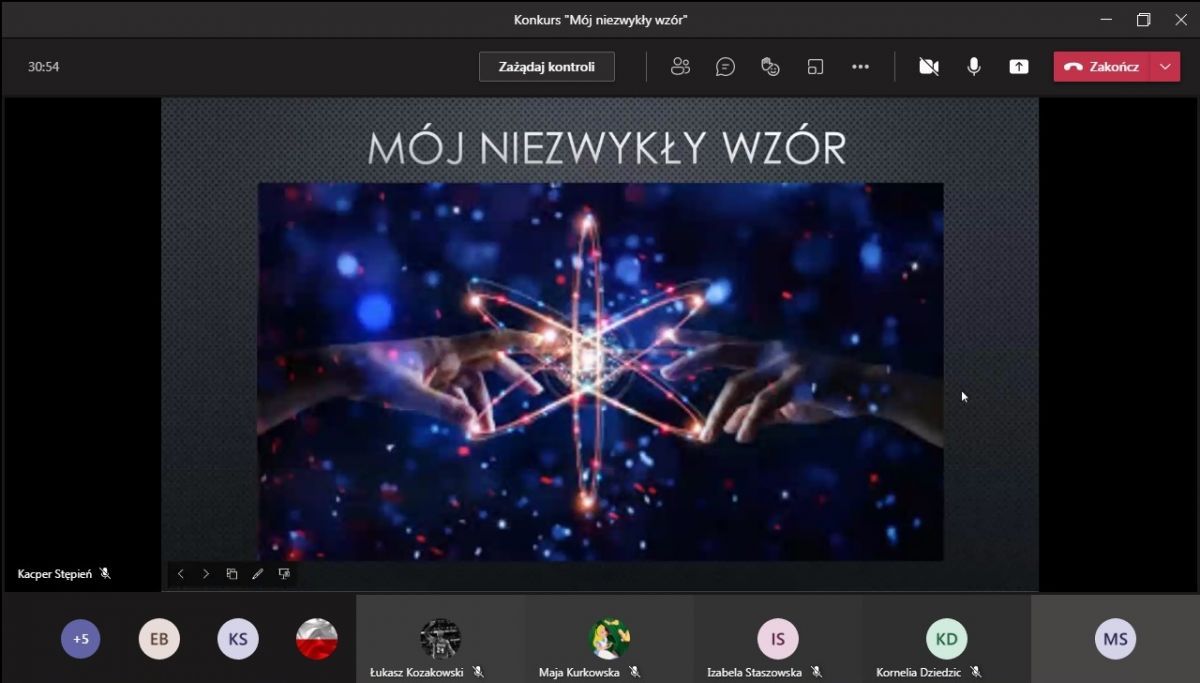Expand the dropdown arrow beside Zakończ
Image resolution: width=1200 pixels, height=683 pixels.
(x=1165, y=67)
